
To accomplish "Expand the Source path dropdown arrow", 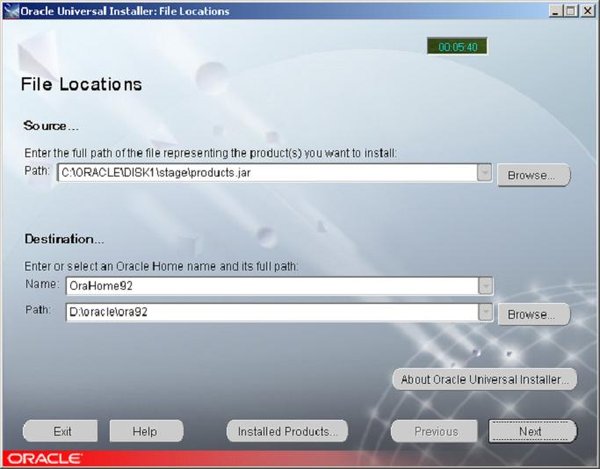I will tap(485, 174).
